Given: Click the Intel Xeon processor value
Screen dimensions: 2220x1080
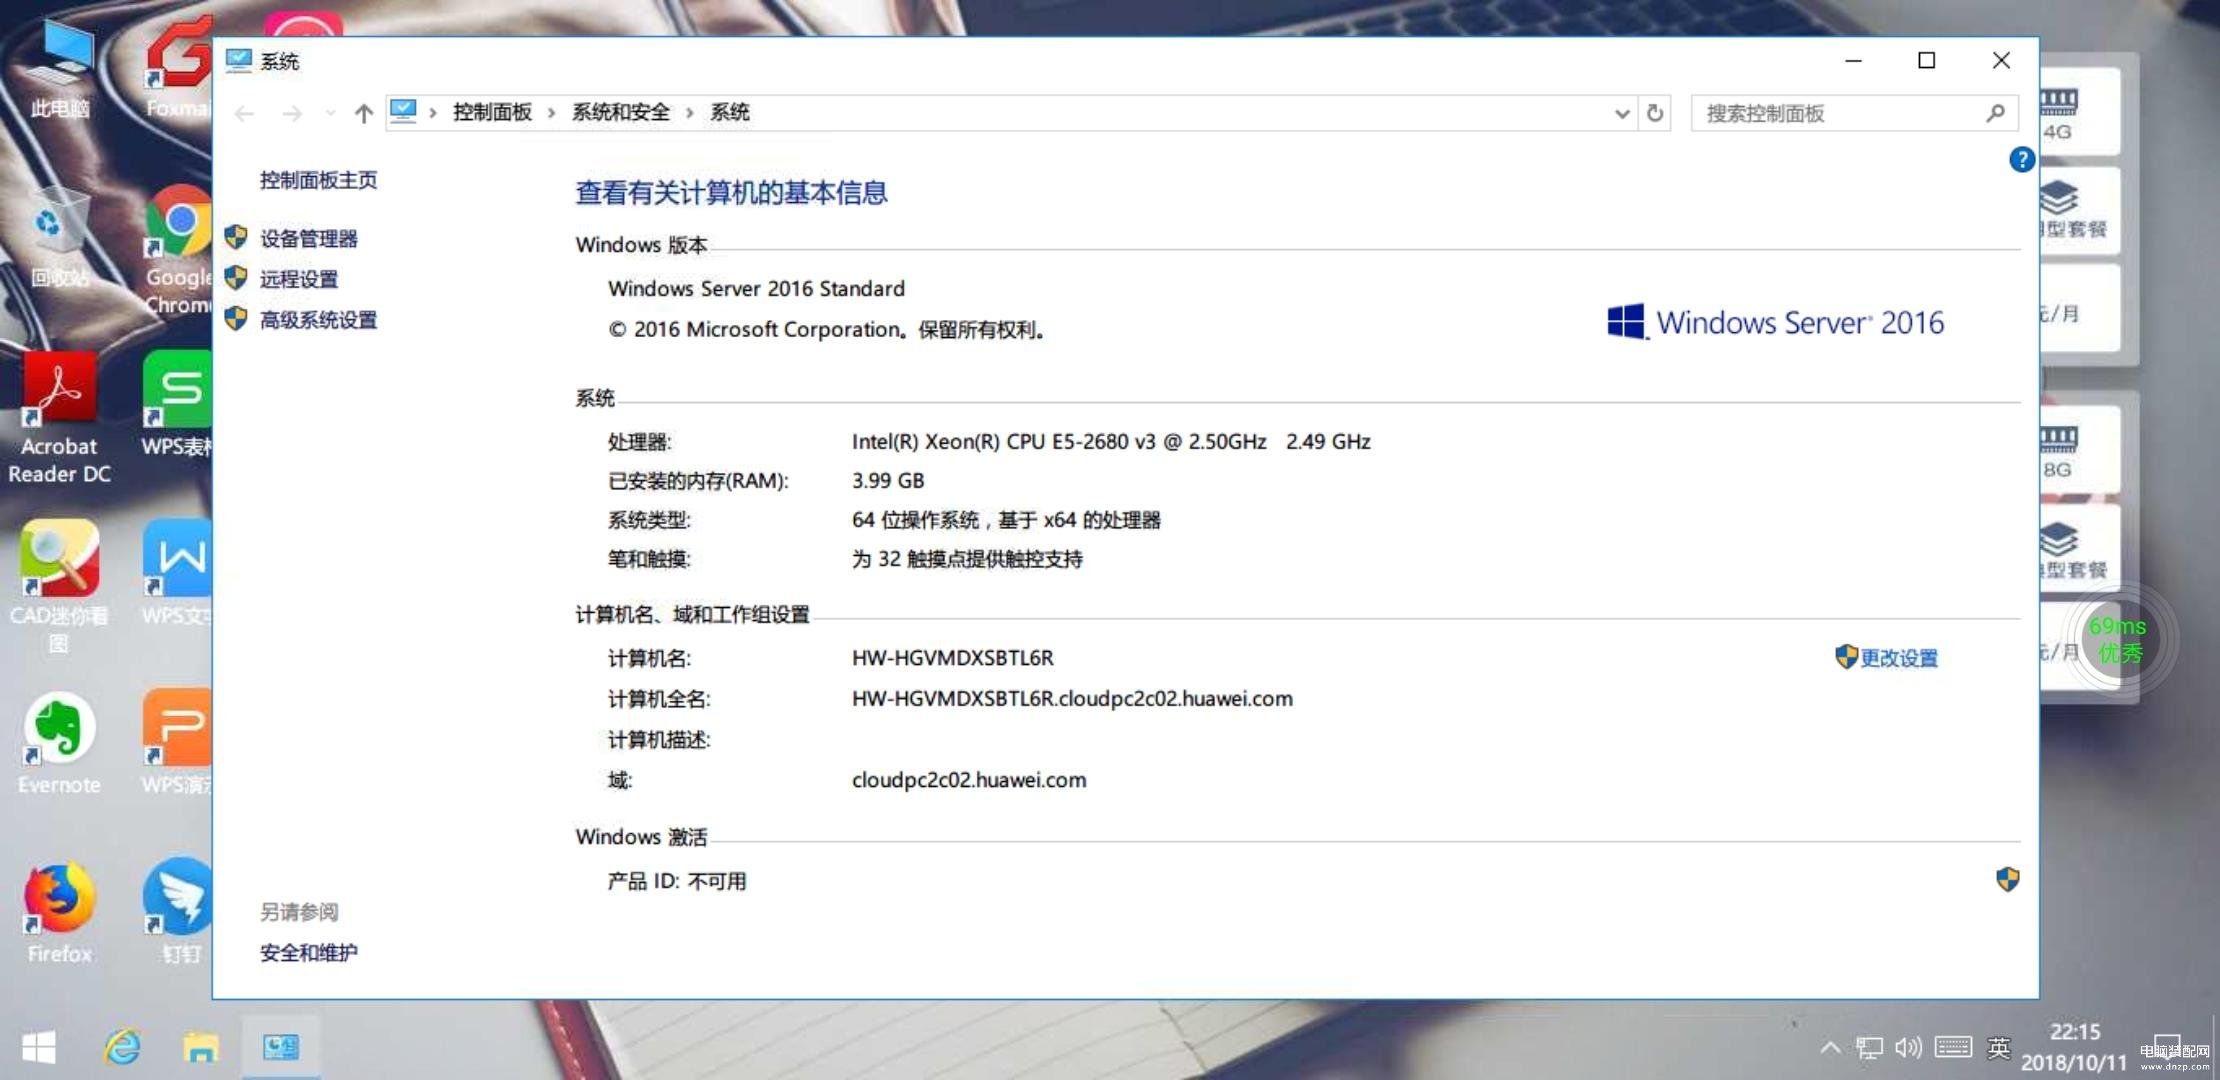Looking at the screenshot, I should click(1110, 442).
